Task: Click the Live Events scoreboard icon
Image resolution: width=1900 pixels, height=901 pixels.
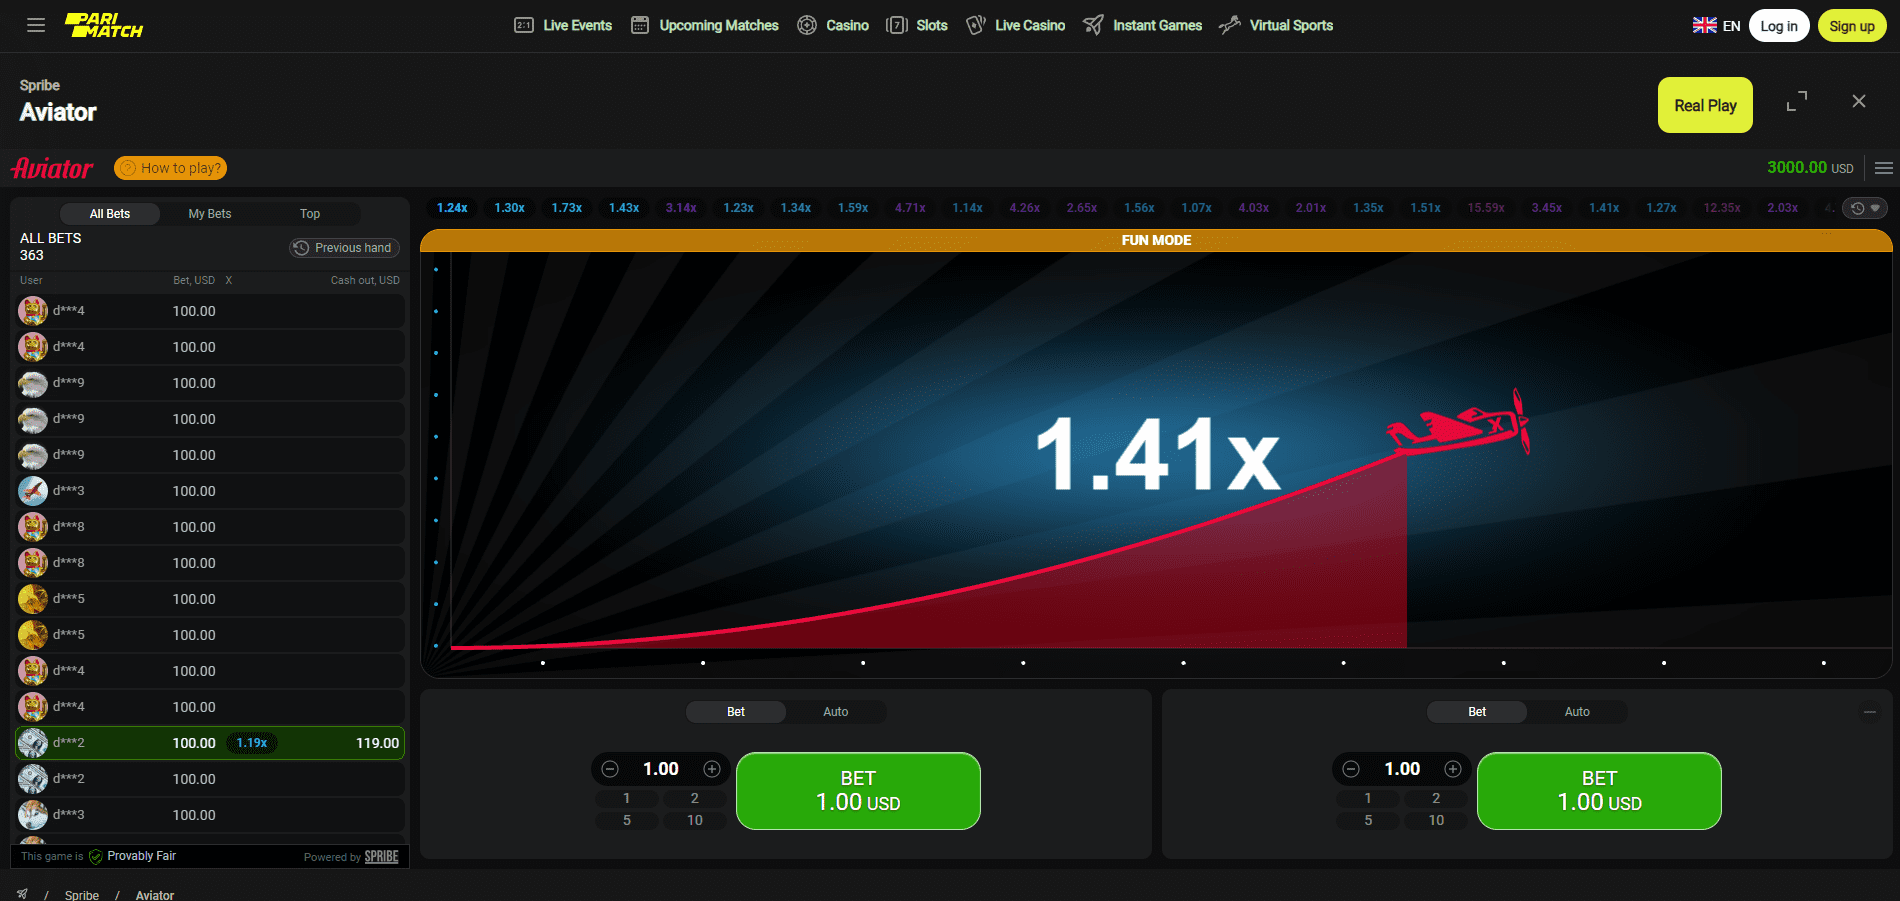Action: coord(524,25)
